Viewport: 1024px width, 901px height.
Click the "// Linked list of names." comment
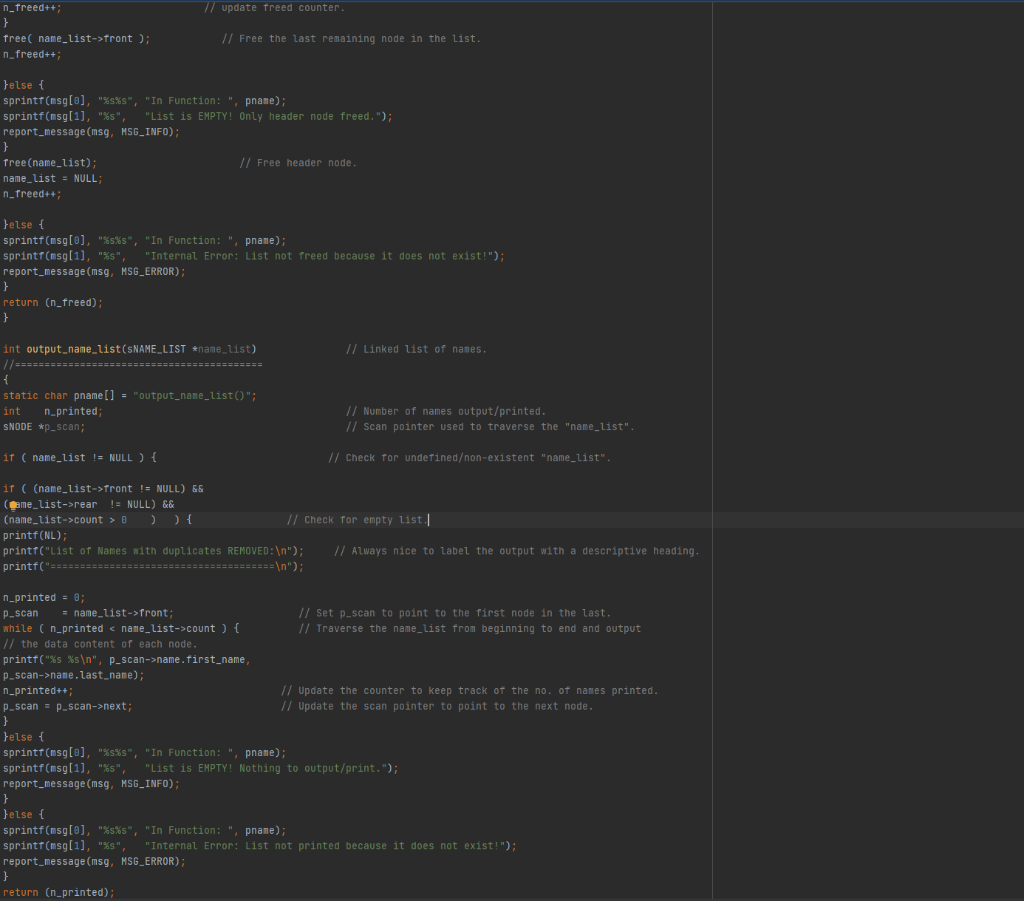(x=416, y=349)
